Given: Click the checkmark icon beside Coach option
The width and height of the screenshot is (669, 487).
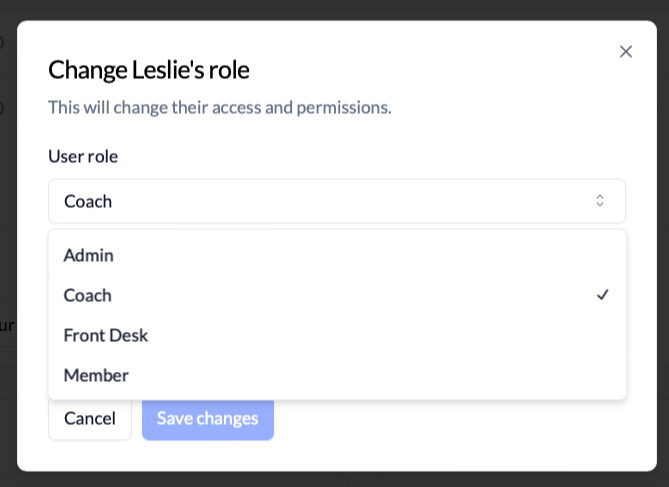Looking at the screenshot, I should (x=602, y=295).
